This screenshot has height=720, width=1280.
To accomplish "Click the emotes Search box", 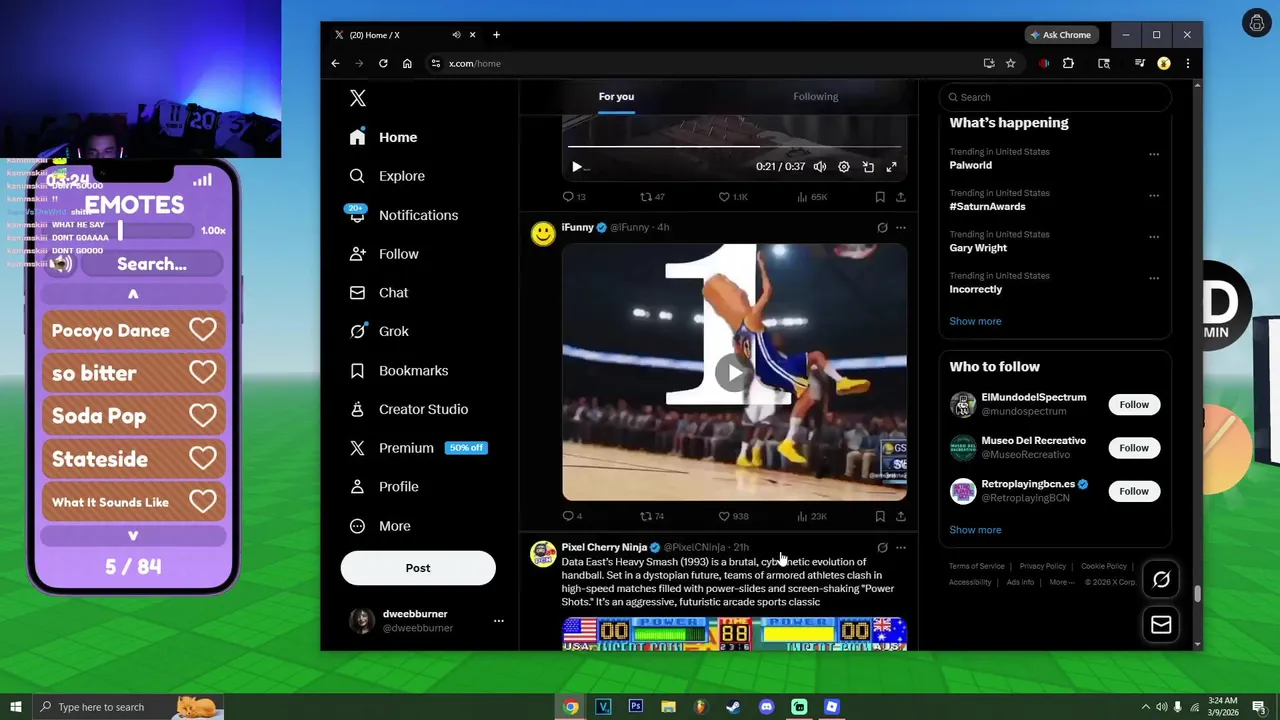I will (x=152, y=264).
